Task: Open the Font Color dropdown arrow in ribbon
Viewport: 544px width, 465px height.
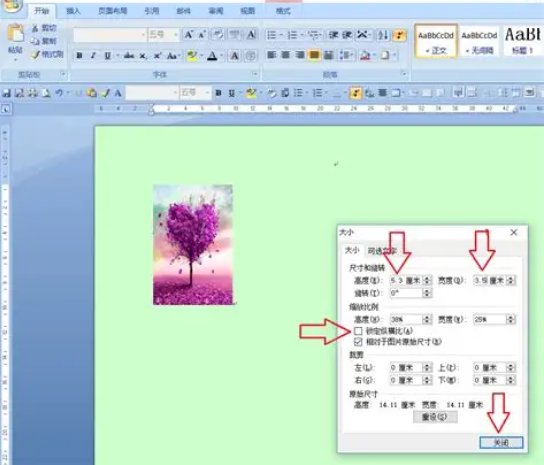Action: [x=221, y=56]
